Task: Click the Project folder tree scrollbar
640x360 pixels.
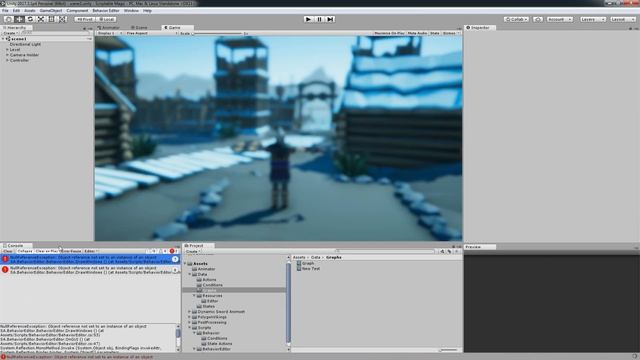Action: [x=289, y=302]
